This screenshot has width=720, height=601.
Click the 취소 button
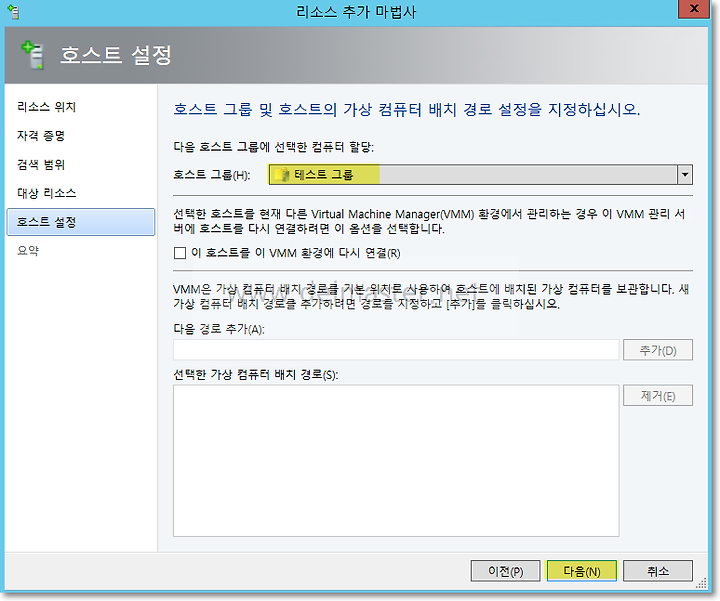tap(658, 571)
